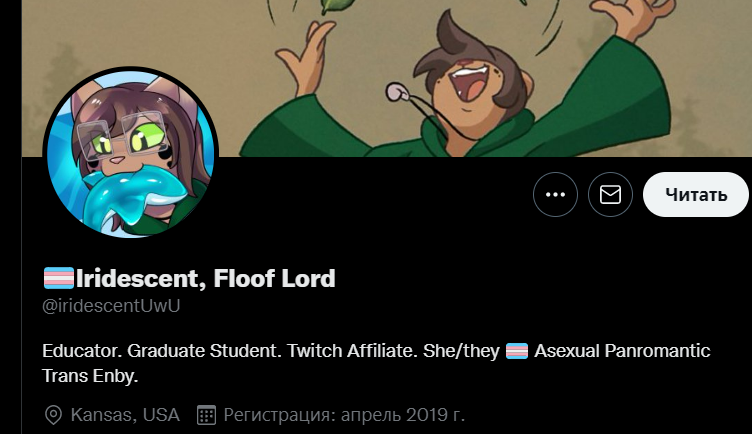Send a message via the envelope icon
Viewport: 752px width, 434px height.
click(610, 194)
